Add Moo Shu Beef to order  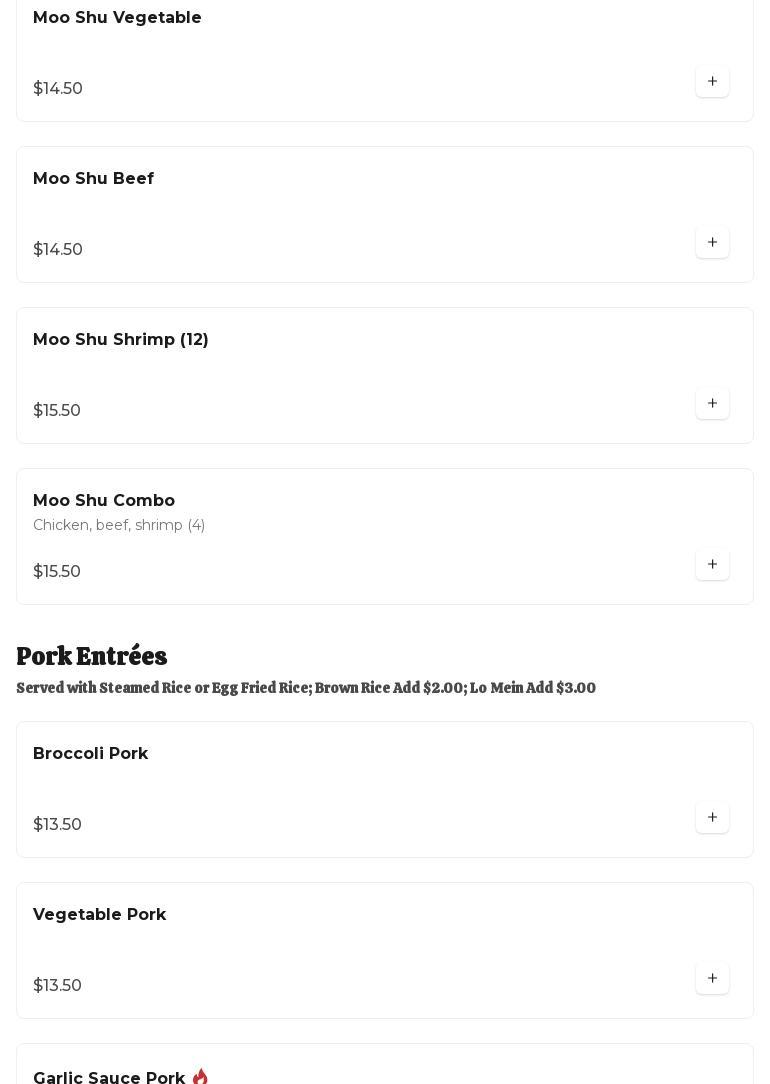(x=712, y=242)
